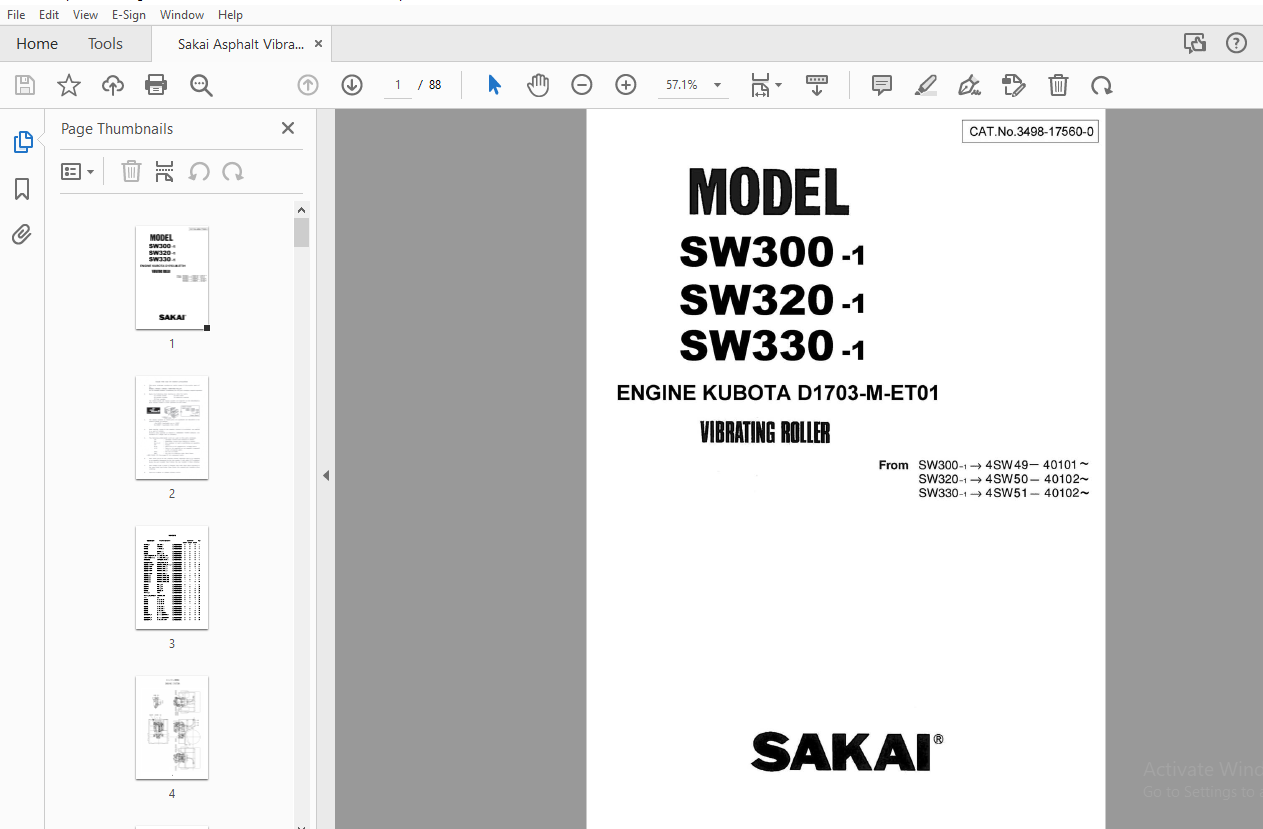This screenshot has width=1263, height=829.
Task: Open the E-Sign menu
Action: pyautogui.click(x=129, y=15)
